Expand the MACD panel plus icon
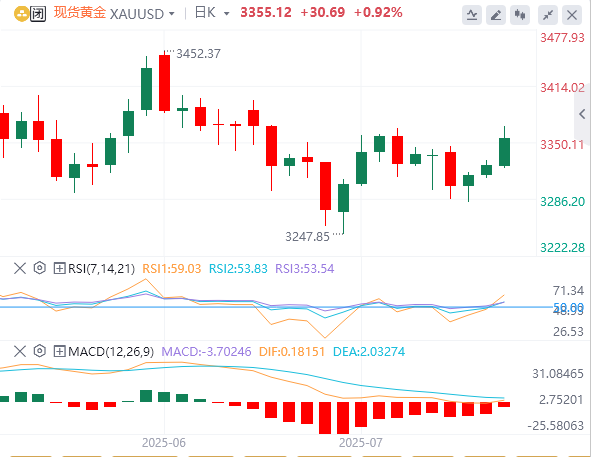Screen dimensions: 591x457 point(60,351)
